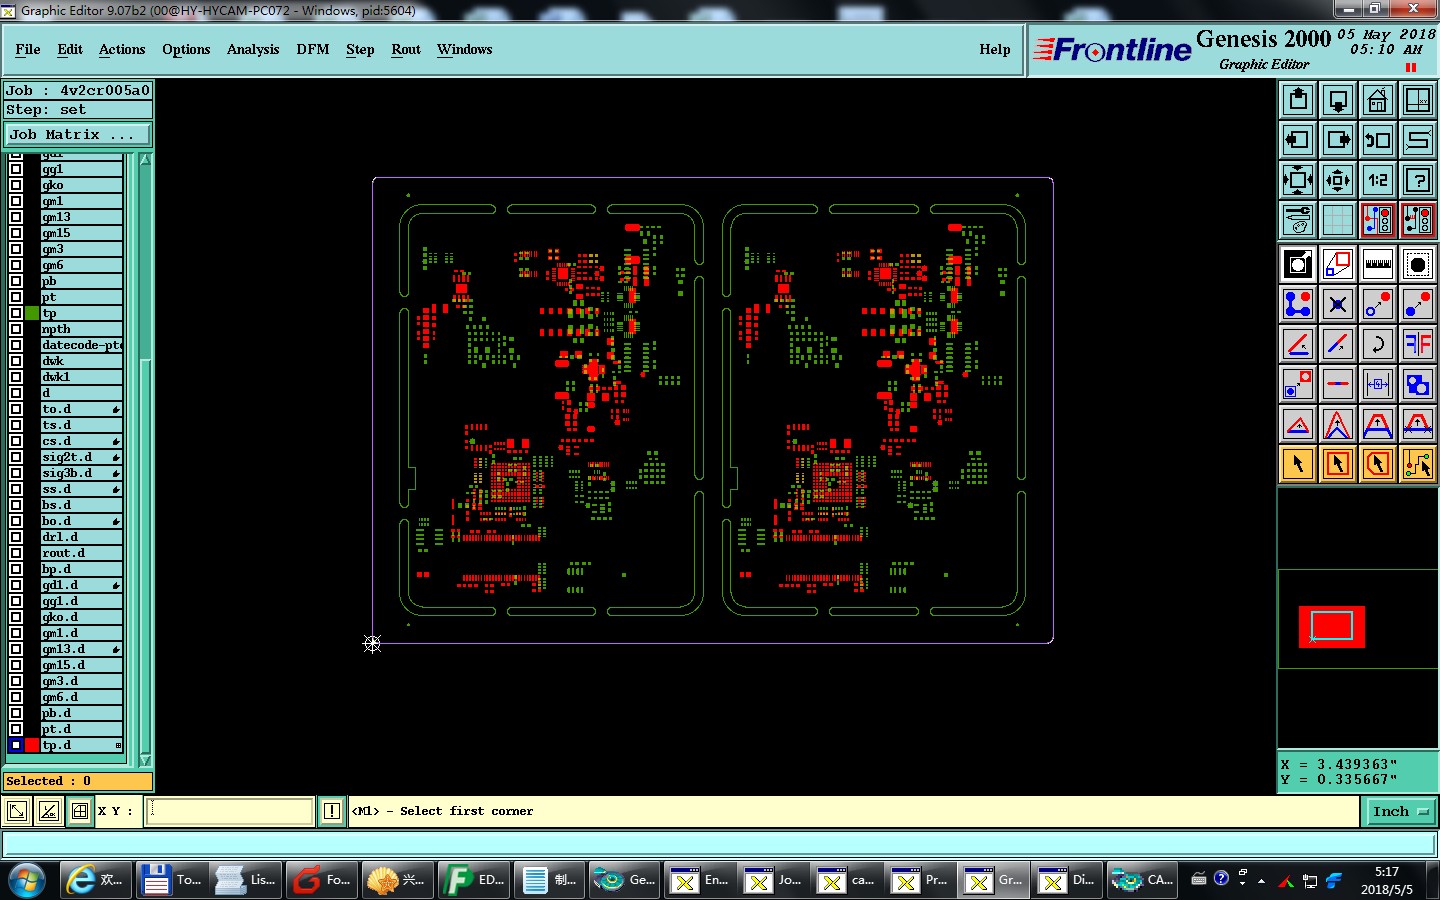Open the Actions menu
This screenshot has width=1440, height=900.
pyautogui.click(x=122, y=49)
